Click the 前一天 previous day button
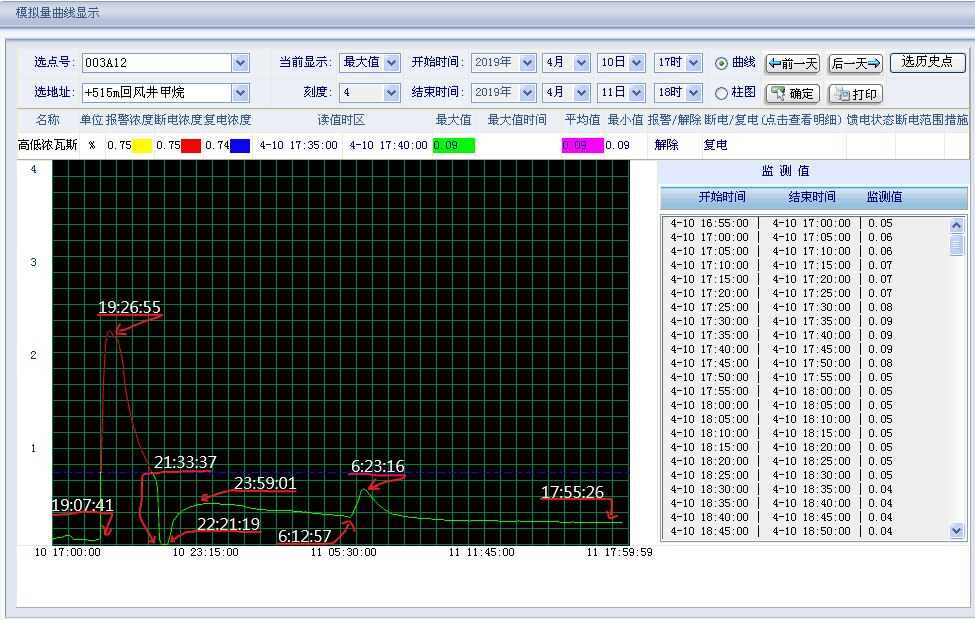The height and width of the screenshot is (620, 975). tap(793, 63)
